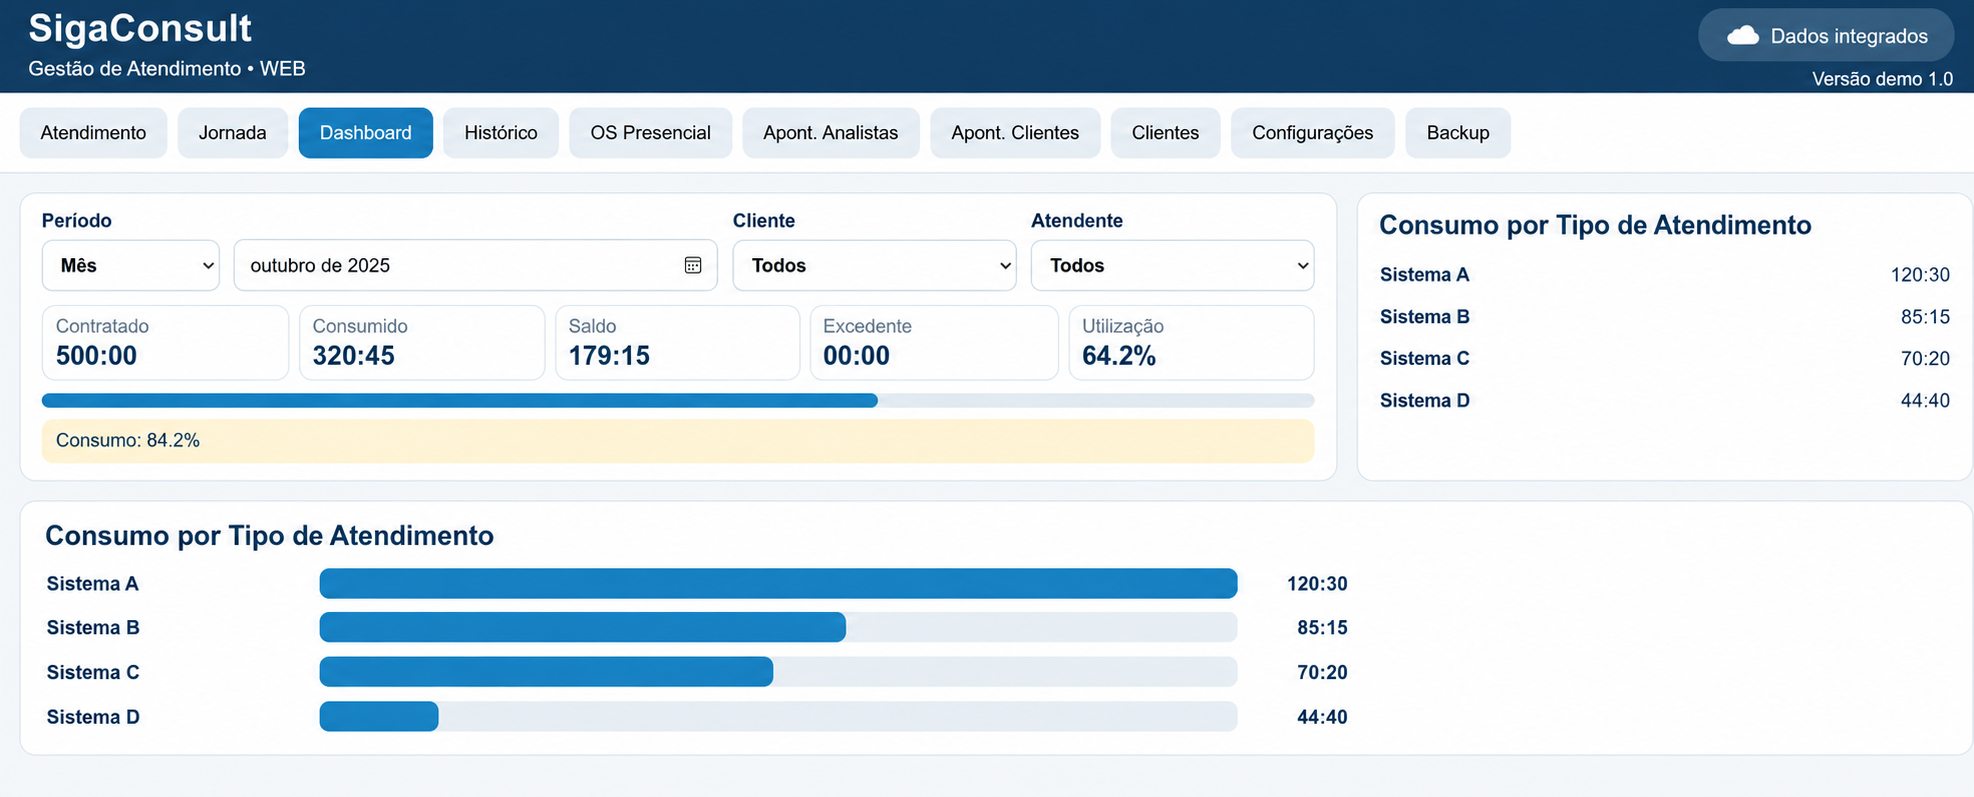Select the Contratado 500:00 card
This screenshot has height=797, width=1974.
165,343
